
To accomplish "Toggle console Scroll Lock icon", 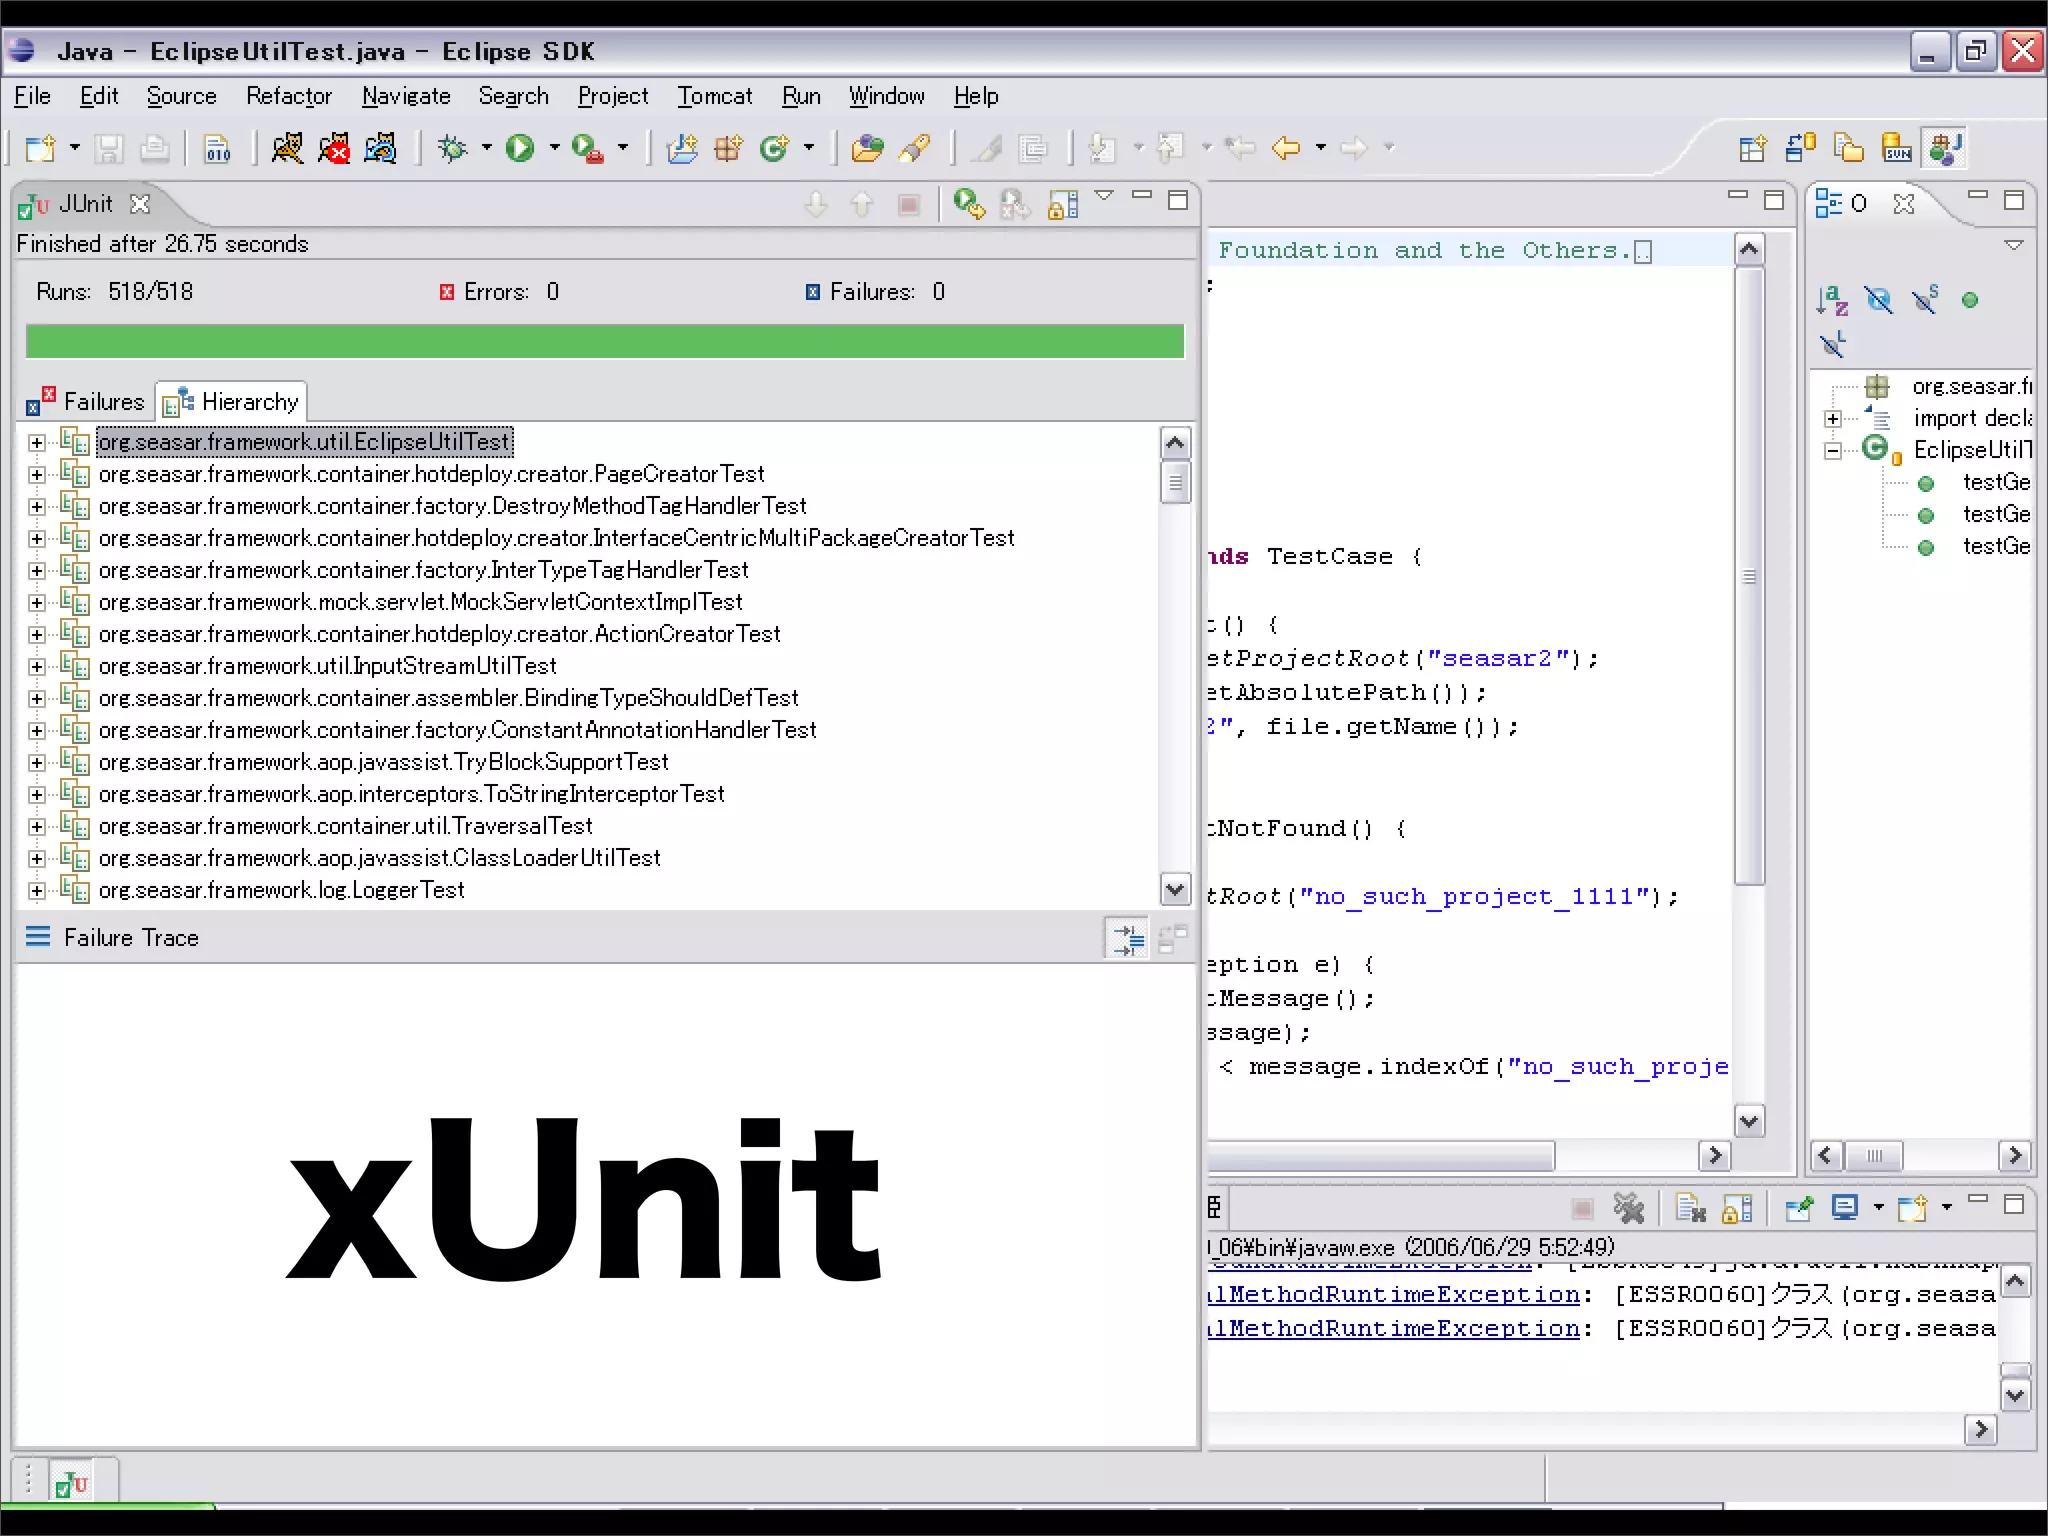I will pos(1737,1209).
